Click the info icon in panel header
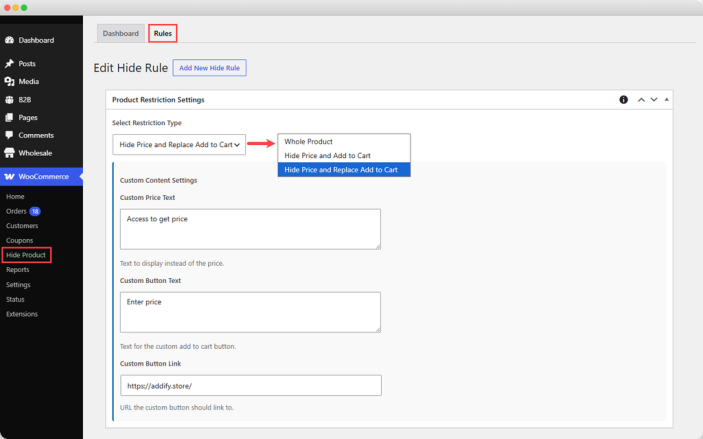Screen dimensions: 703x439 point(624,100)
